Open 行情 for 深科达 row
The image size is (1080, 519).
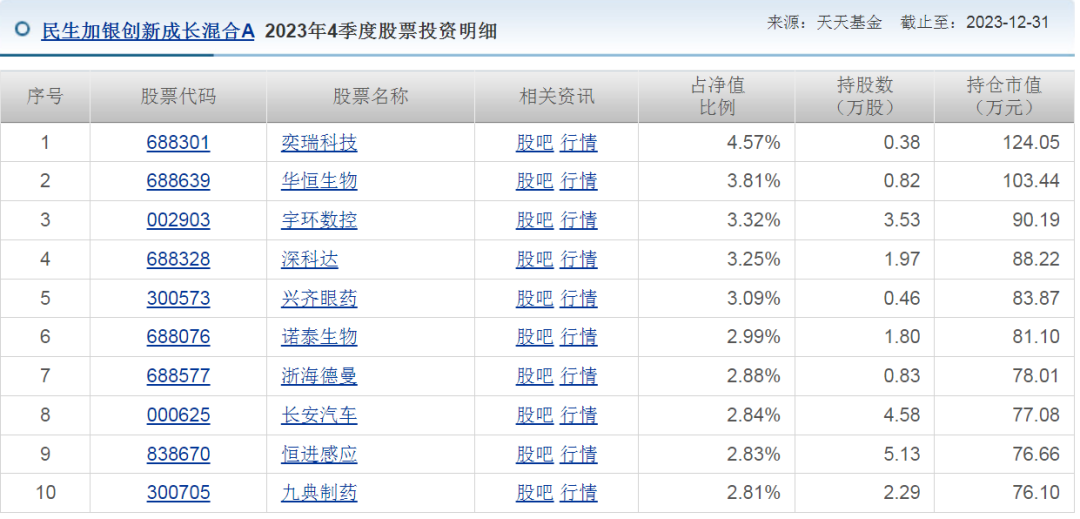tap(579, 260)
